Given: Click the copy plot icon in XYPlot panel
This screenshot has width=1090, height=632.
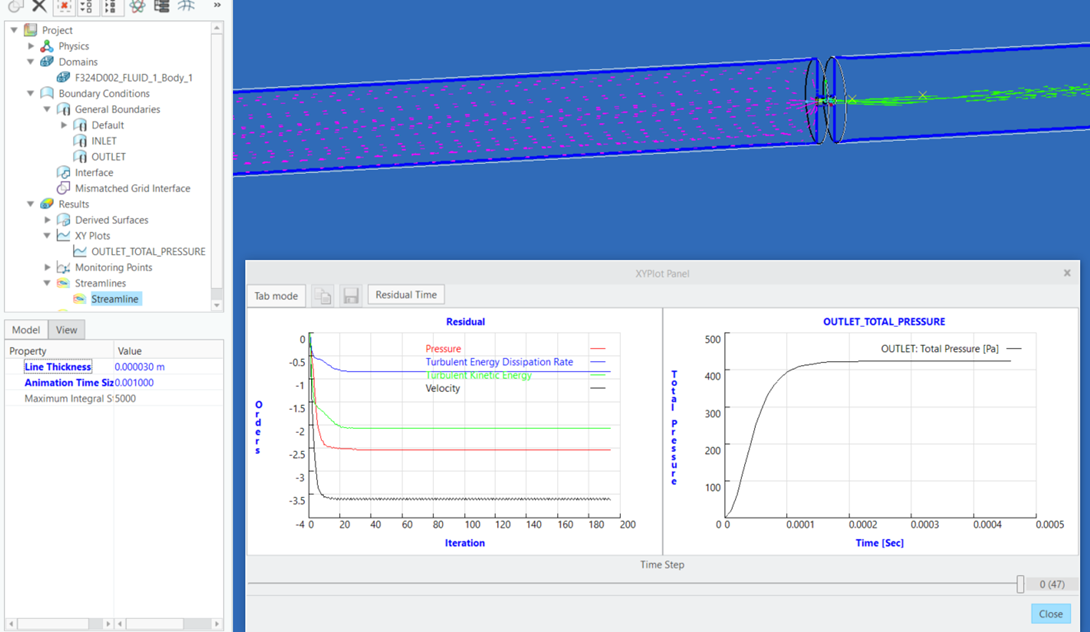Looking at the screenshot, I should coord(322,294).
